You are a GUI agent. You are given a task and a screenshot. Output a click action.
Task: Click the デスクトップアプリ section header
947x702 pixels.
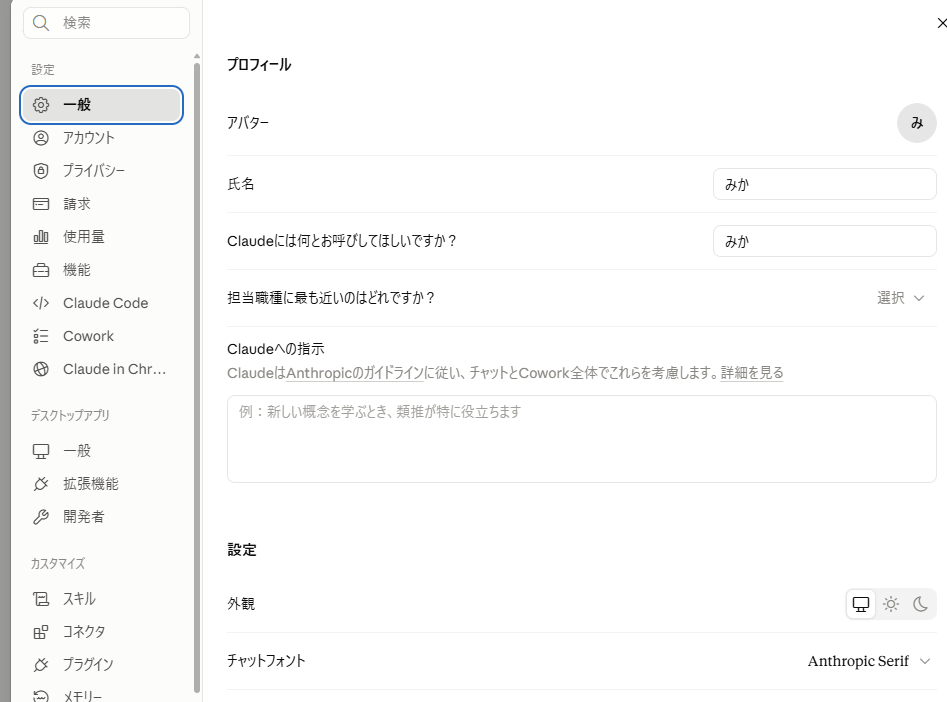tap(70, 416)
